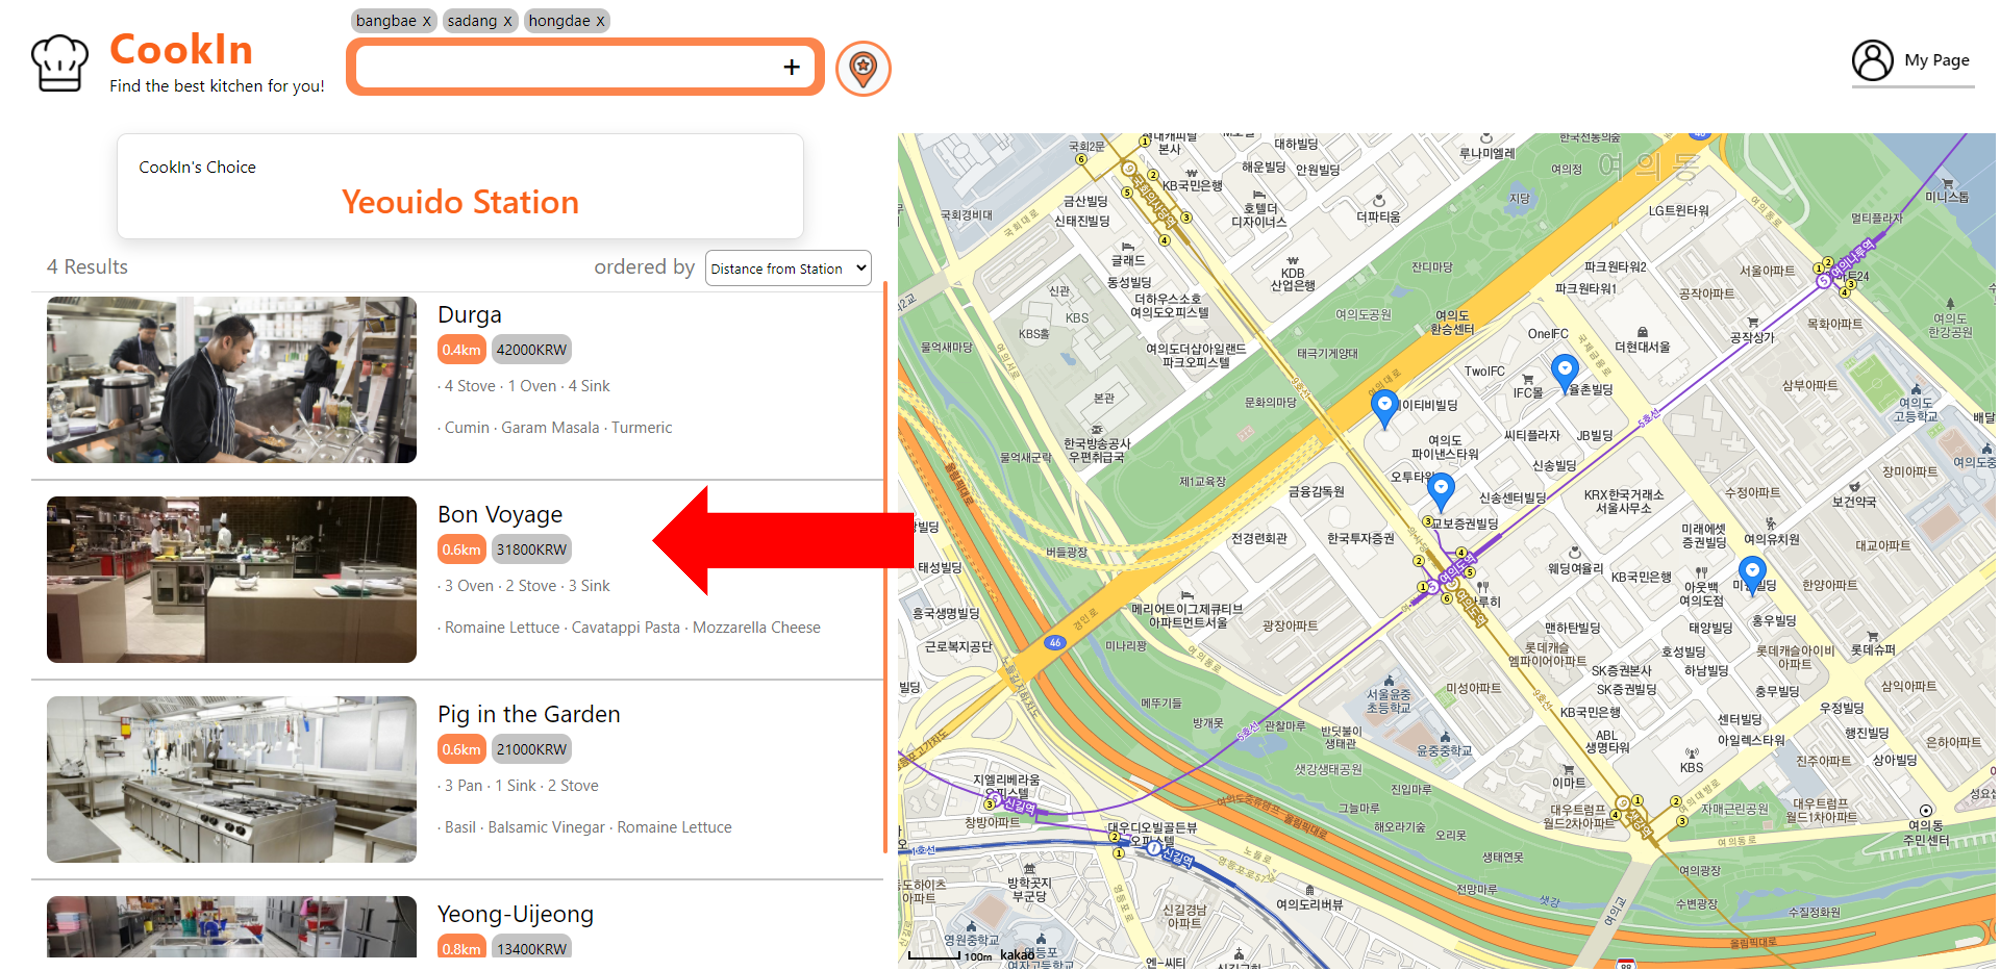Click Romaine Lettuce Cavatappi Pasta ingredients line
The image size is (2000, 971).
[x=629, y=627]
